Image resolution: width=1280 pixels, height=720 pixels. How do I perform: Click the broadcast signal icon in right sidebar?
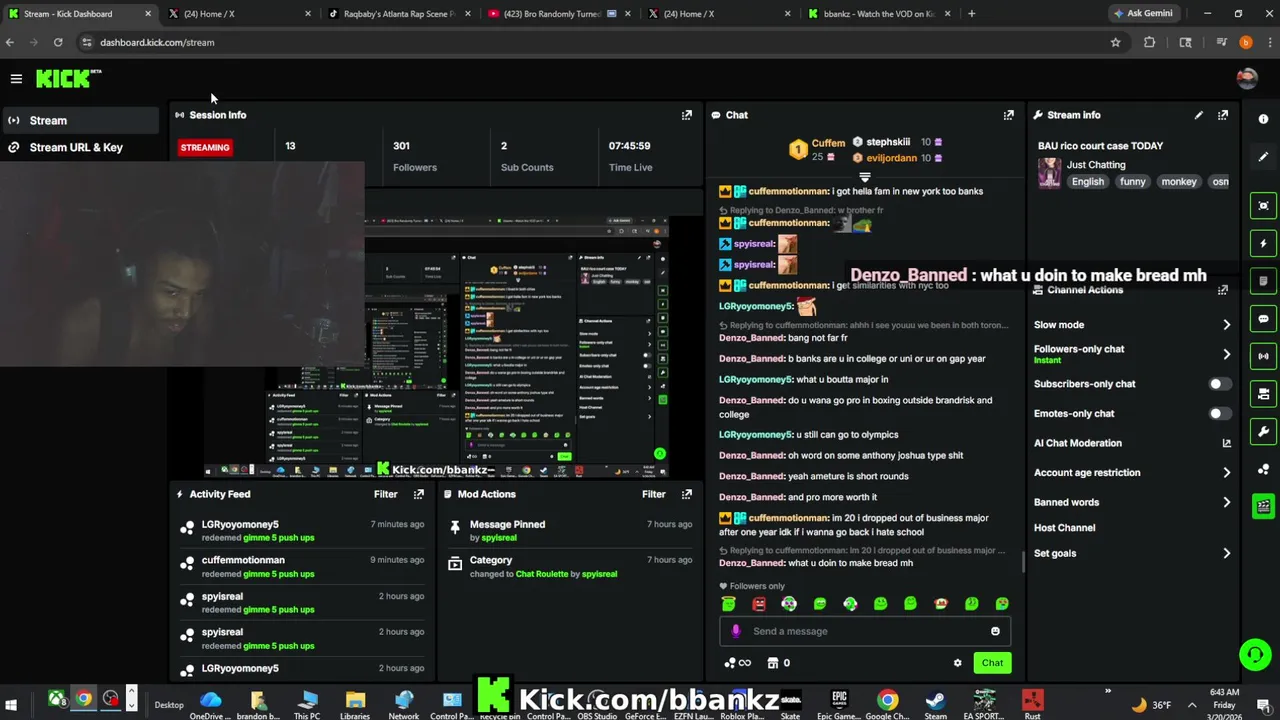(1263, 356)
